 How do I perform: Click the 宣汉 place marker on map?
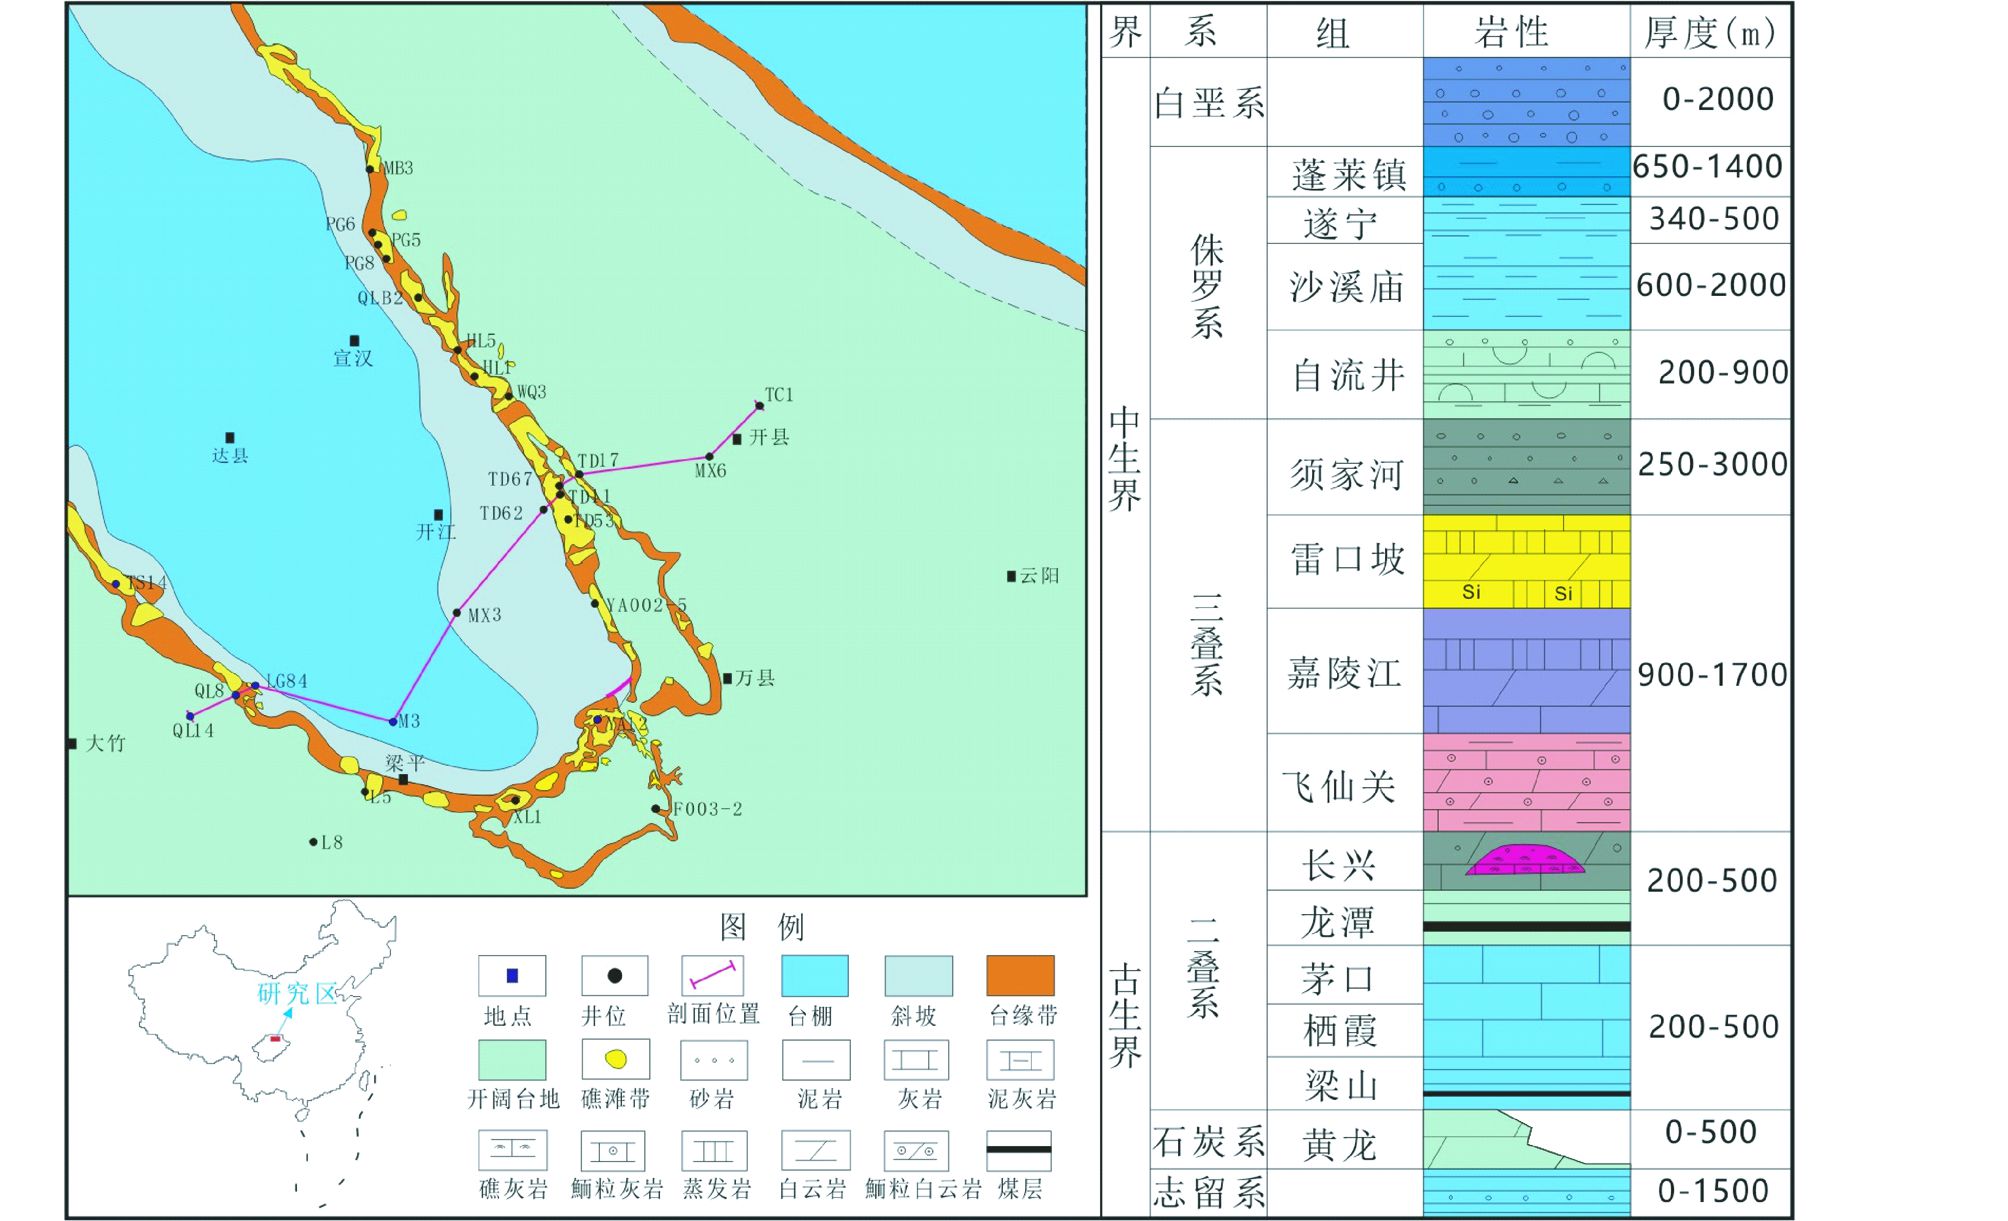(354, 341)
